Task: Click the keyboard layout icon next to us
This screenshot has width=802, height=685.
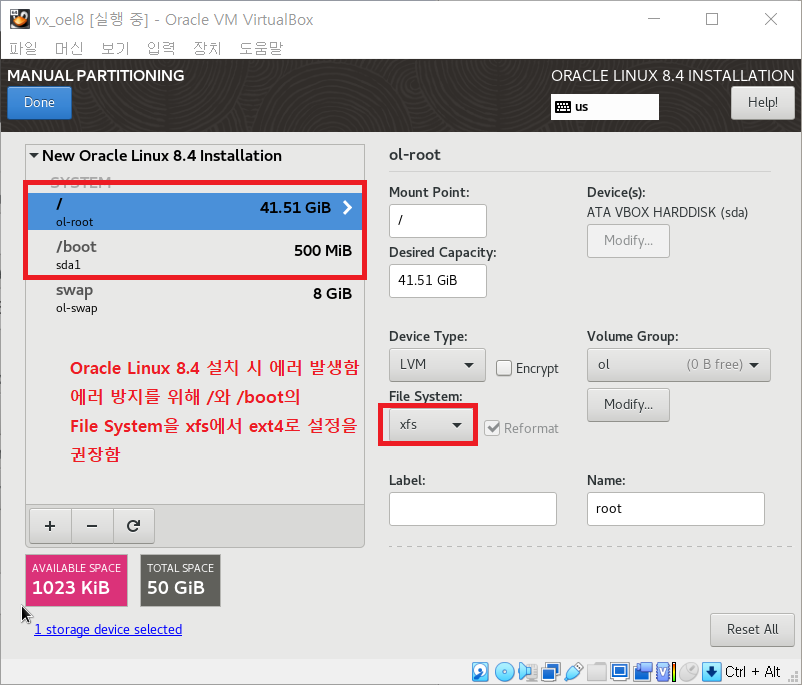Action: pyautogui.click(x=563, y=107)
